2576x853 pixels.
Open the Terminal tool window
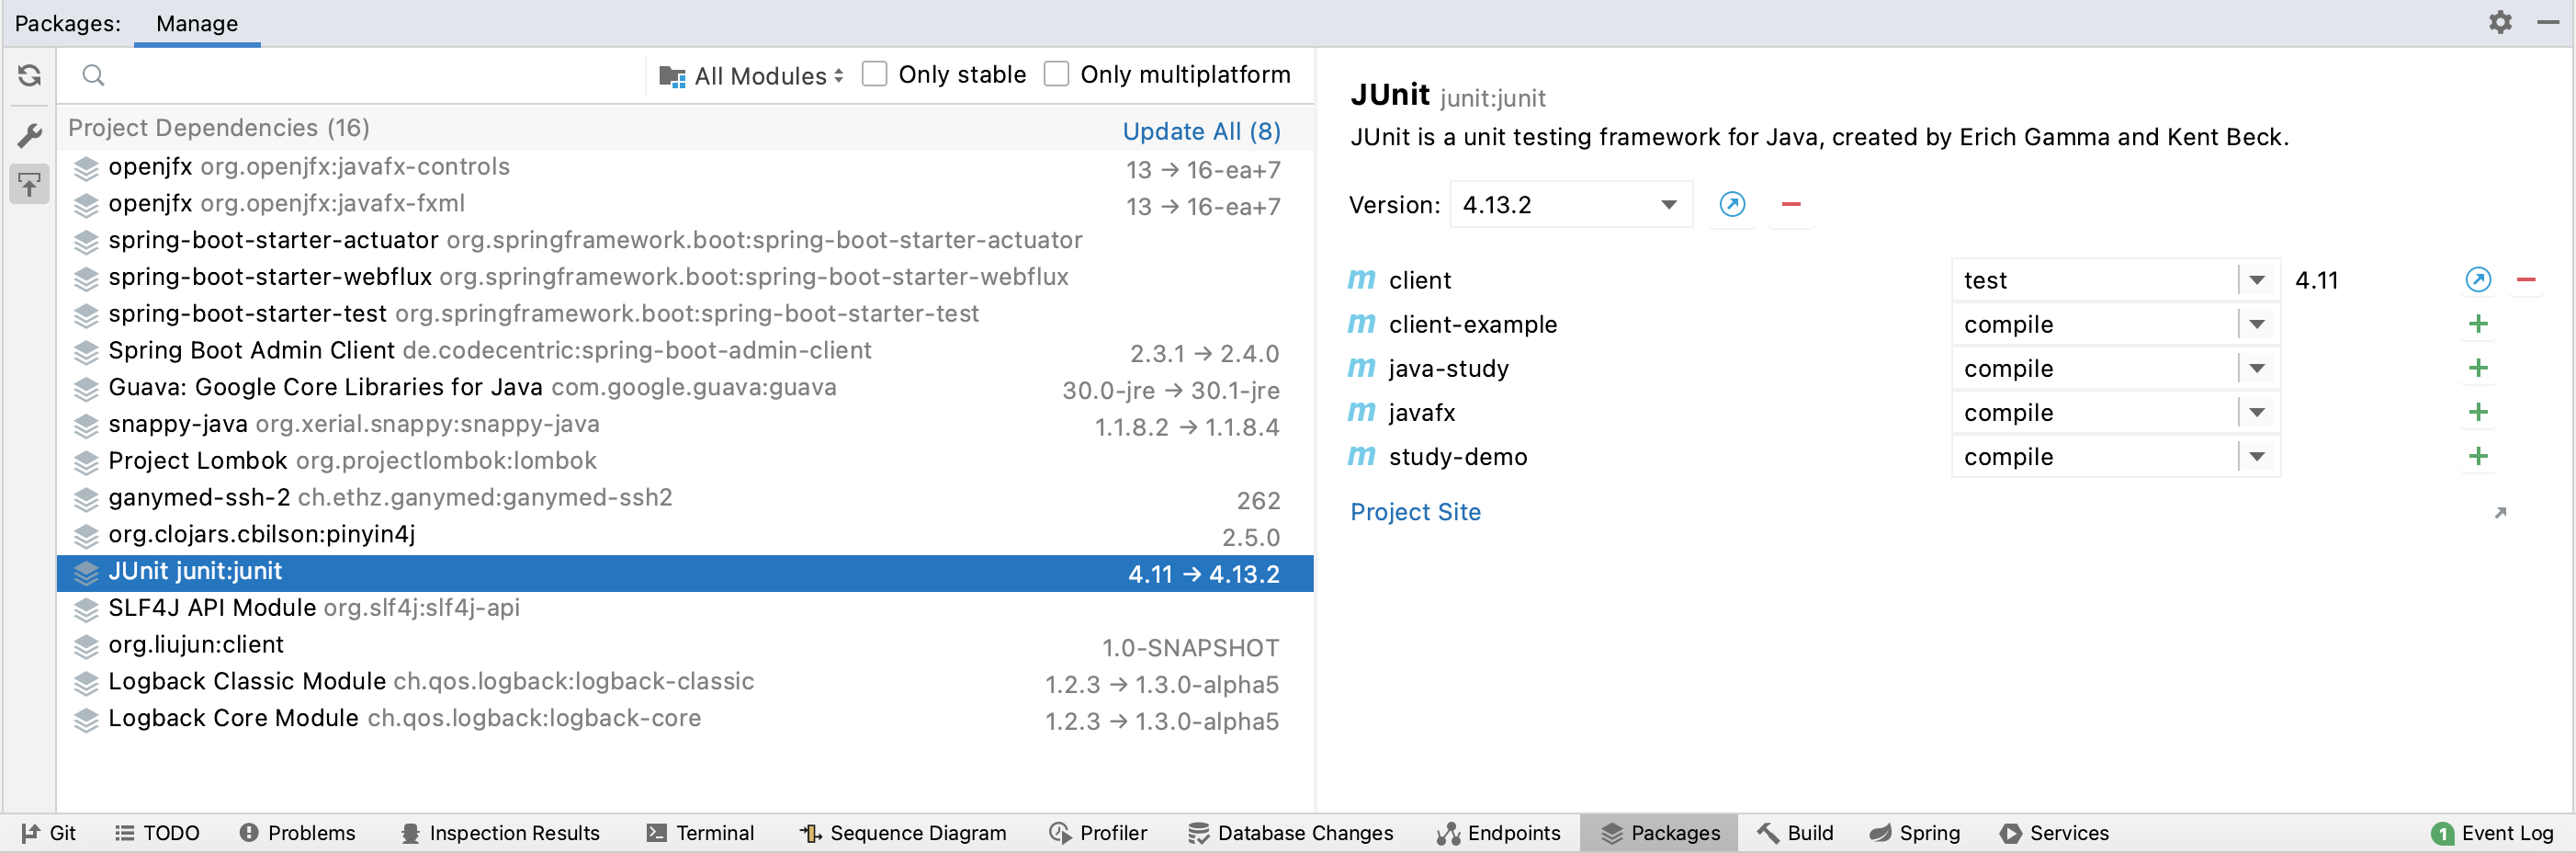[x=700, y=833]
